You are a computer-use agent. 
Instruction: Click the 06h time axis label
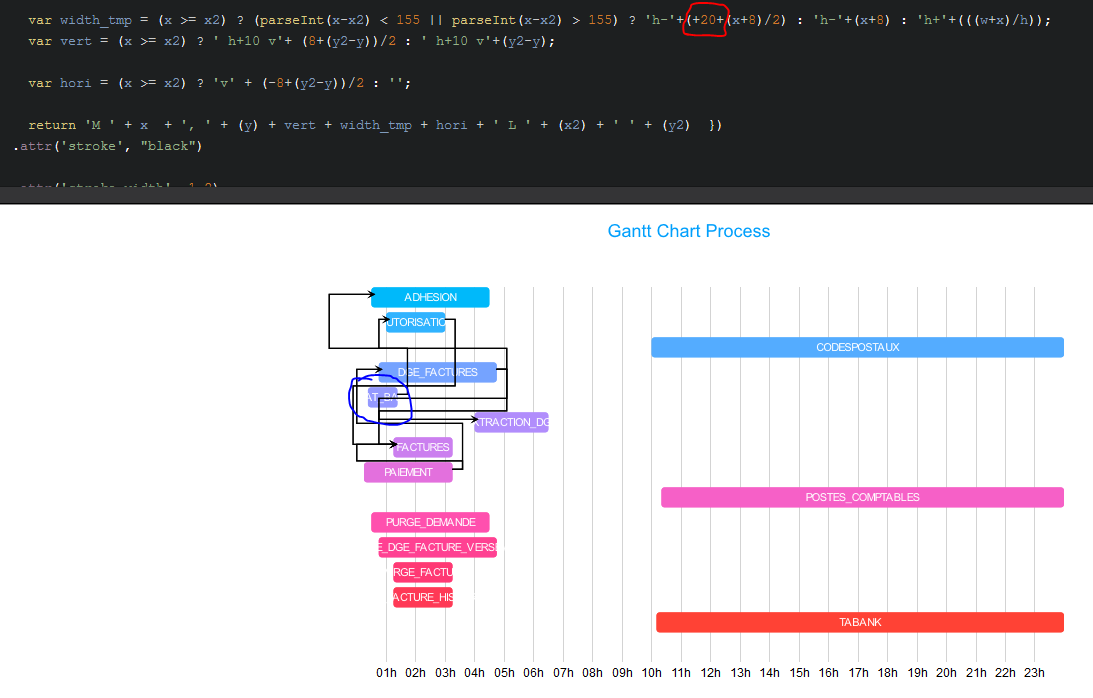[x=534, y=673]
